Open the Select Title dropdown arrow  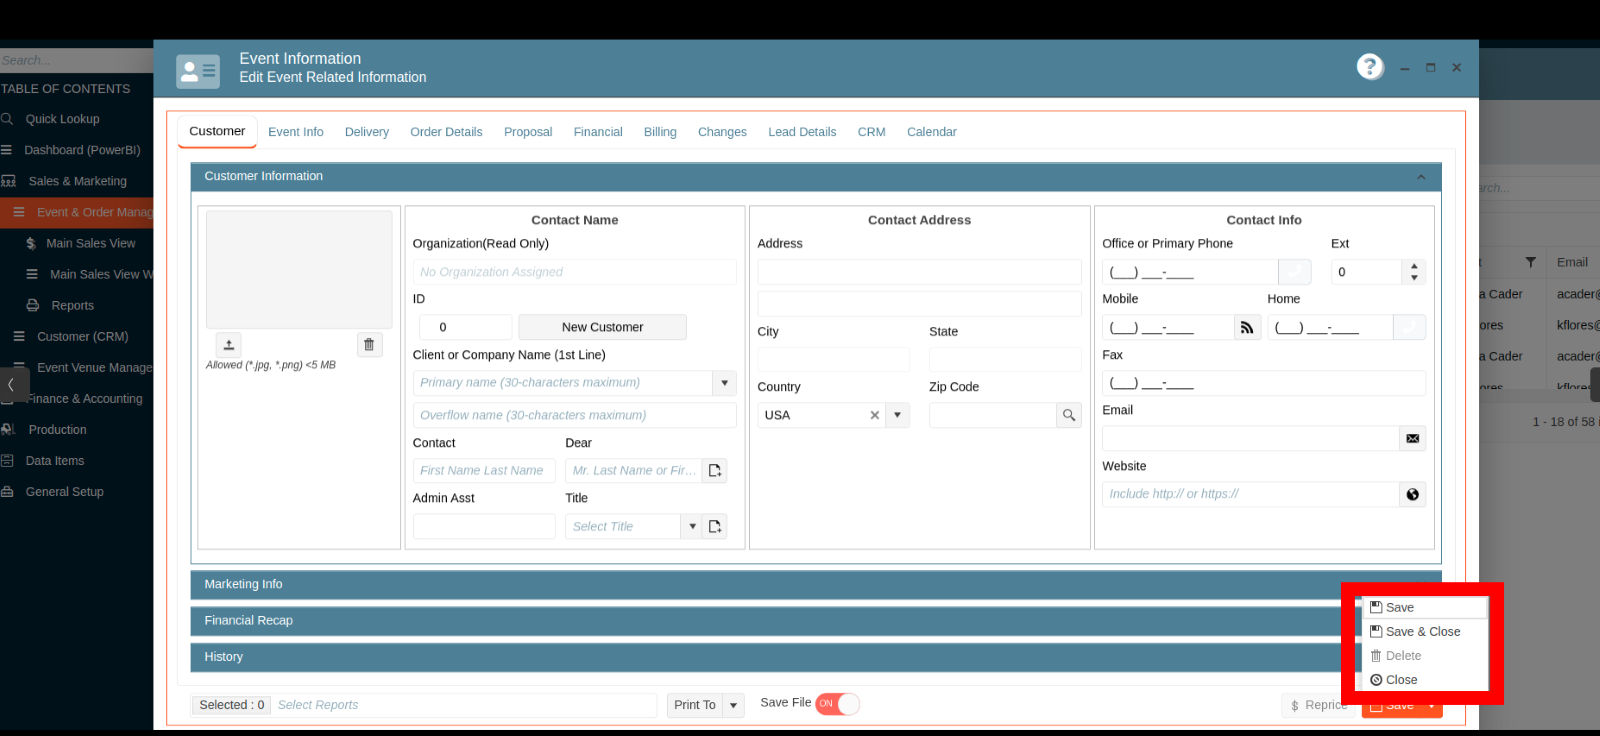point(692,526)
